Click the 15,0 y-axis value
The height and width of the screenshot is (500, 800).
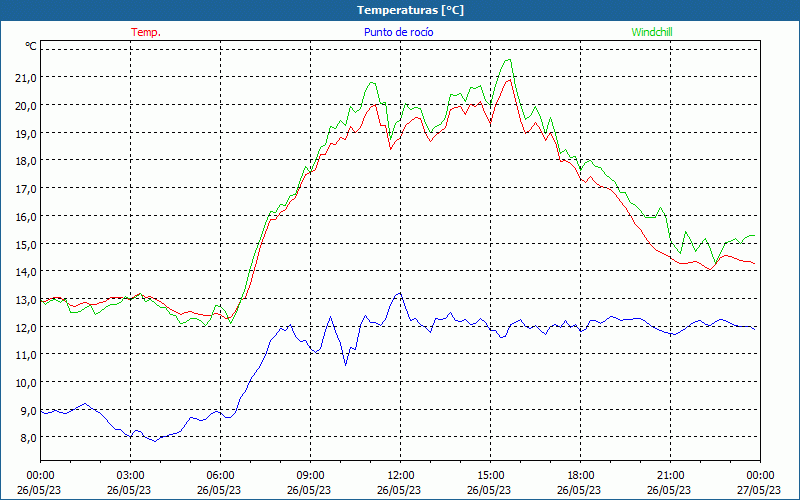[27, 244]
